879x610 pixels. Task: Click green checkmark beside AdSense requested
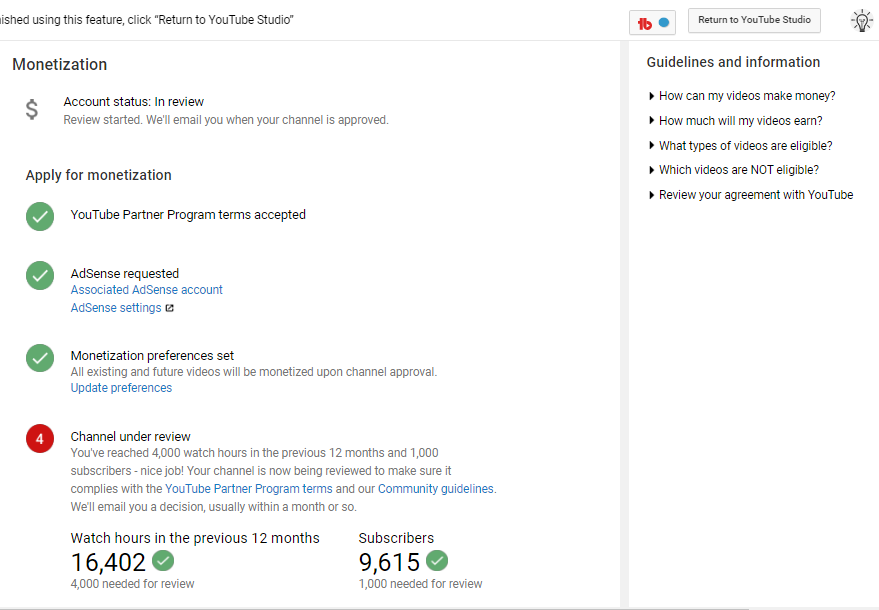pyautogui.click(x=40, y=275)
